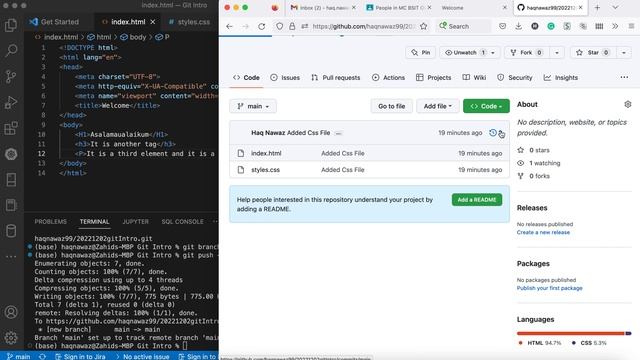Expand the main branch selector
This screenshot has height=360, width=640.
click(253, 106)
